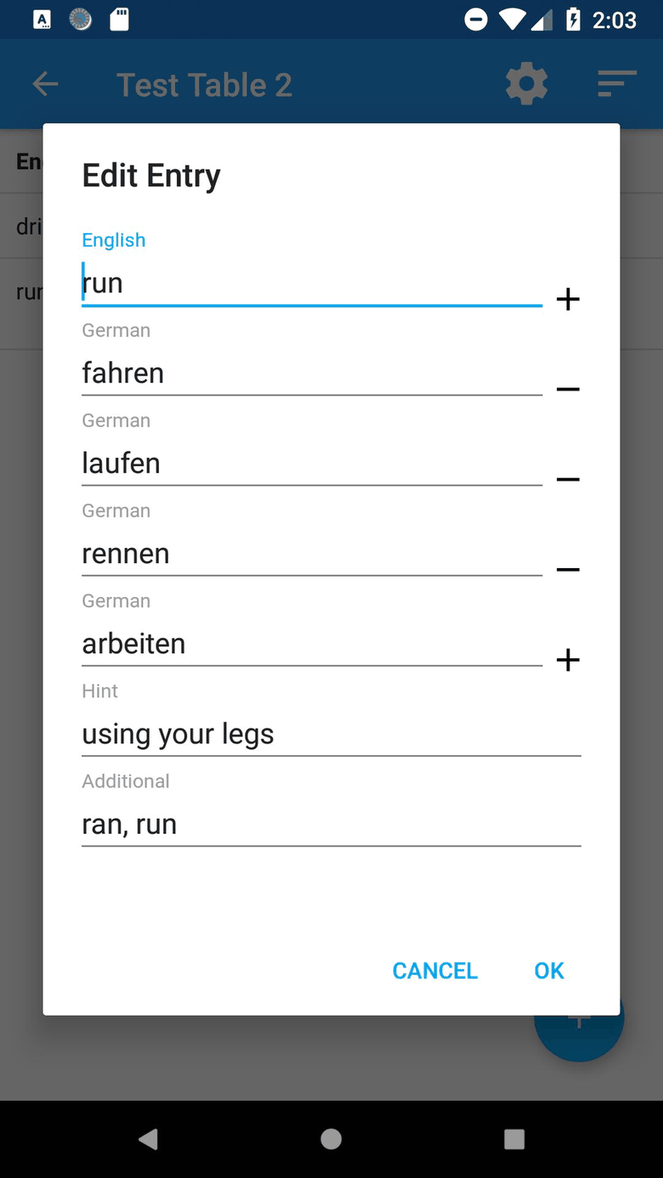Open the table settings gear
This screenshot has width=663, height=1178.
[526, 84]
